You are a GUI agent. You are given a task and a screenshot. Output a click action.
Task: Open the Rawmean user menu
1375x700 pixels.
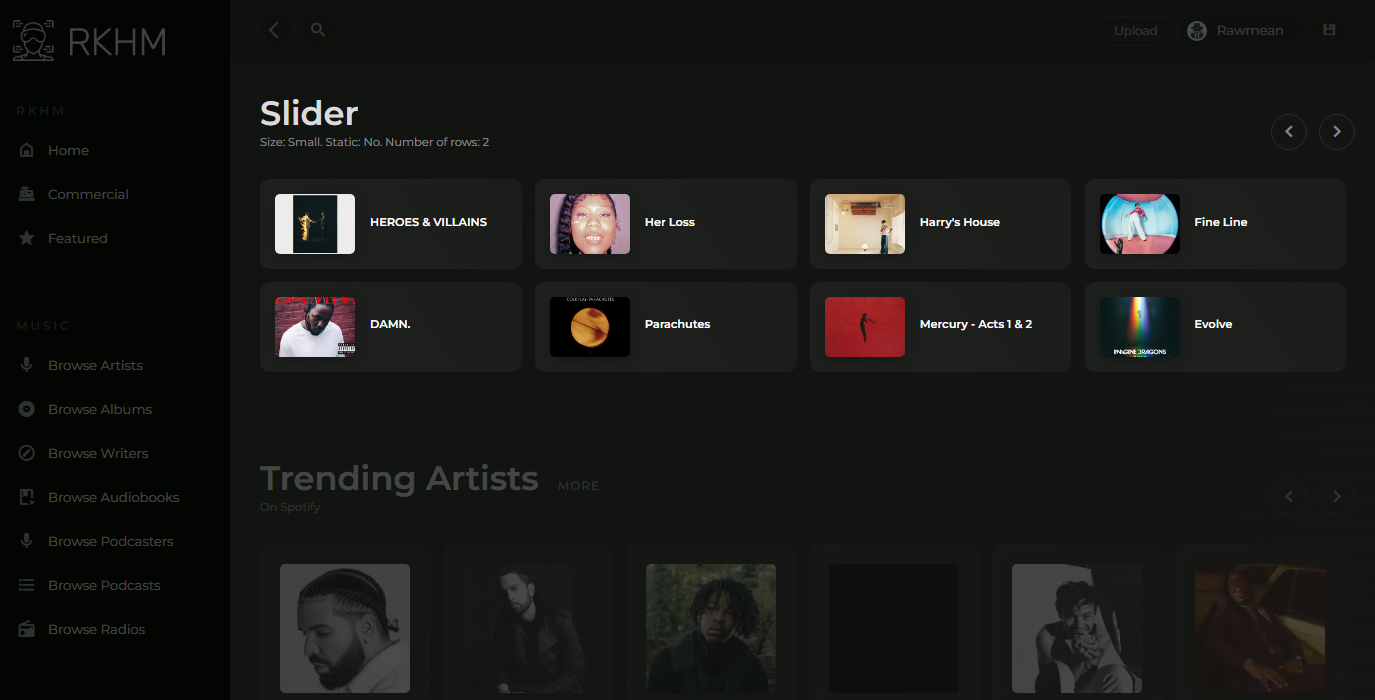click(1241, 31)
